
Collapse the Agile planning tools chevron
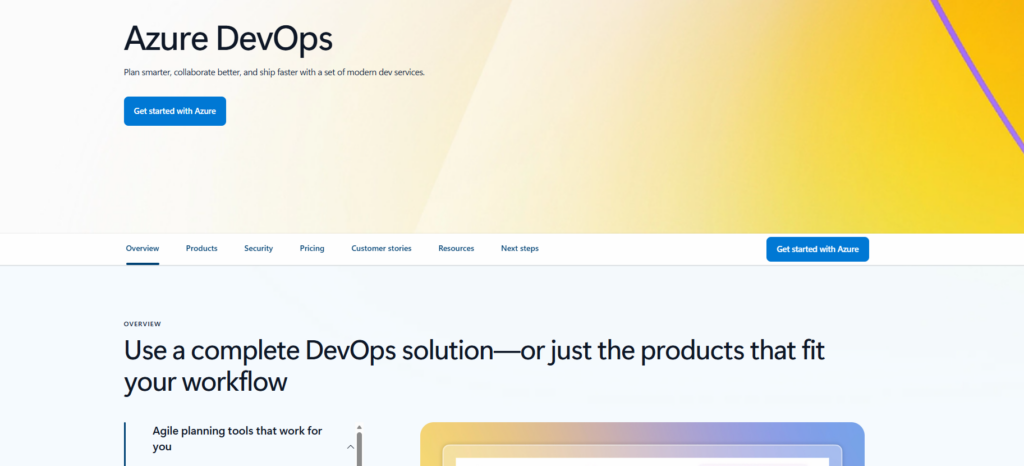(350, 447)
